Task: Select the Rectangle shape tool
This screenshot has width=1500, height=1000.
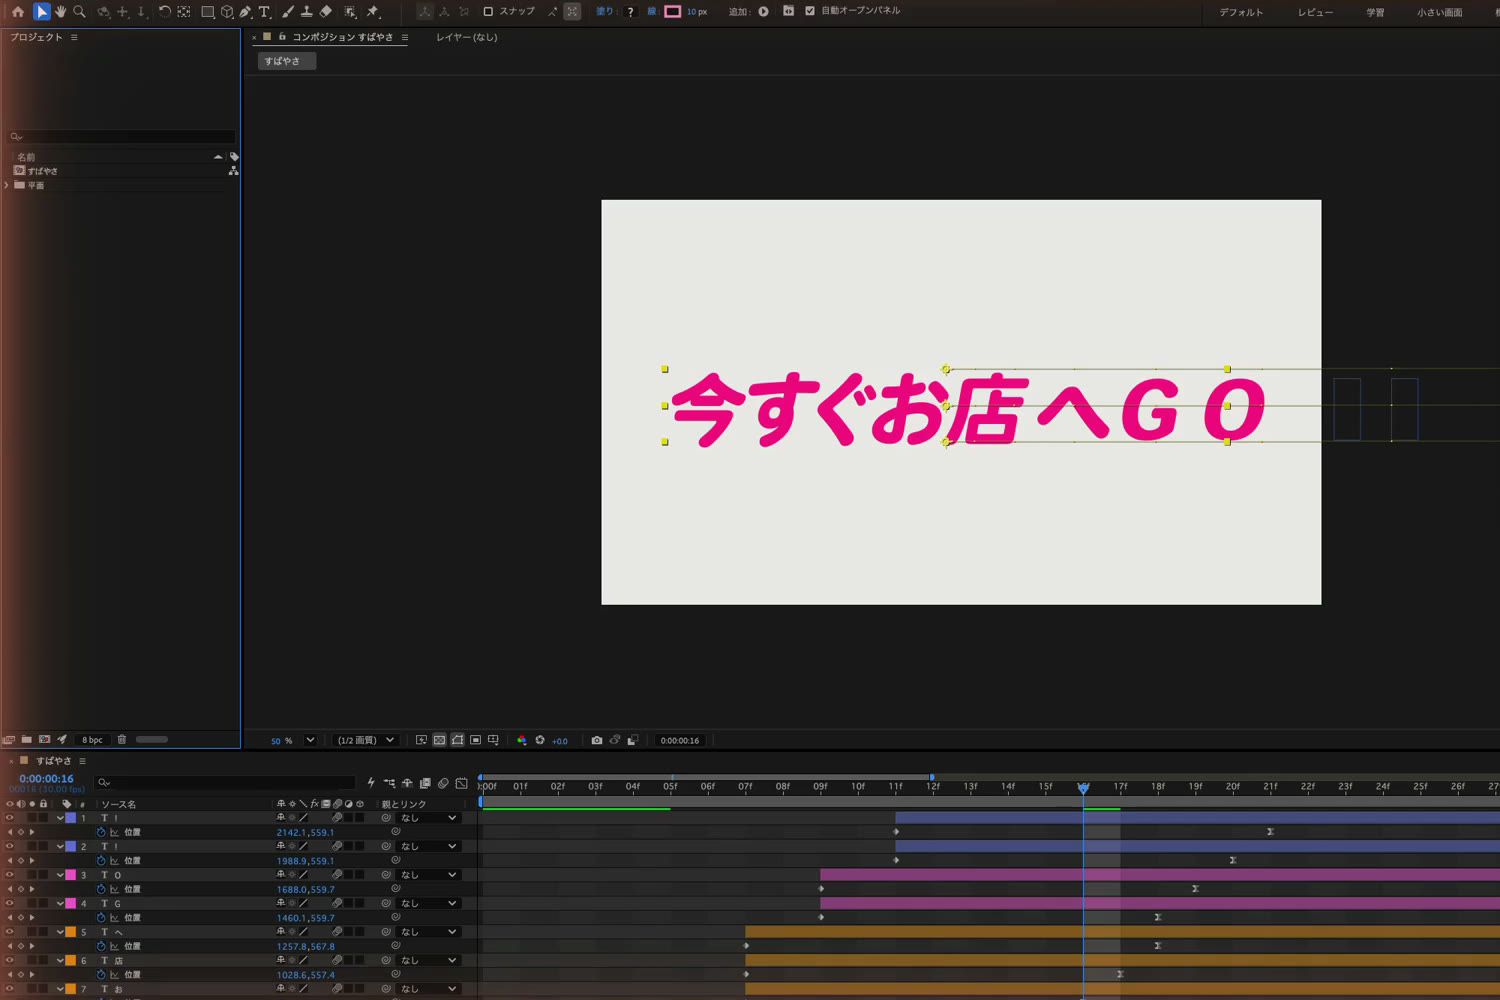Action: (x=207, y=12)
